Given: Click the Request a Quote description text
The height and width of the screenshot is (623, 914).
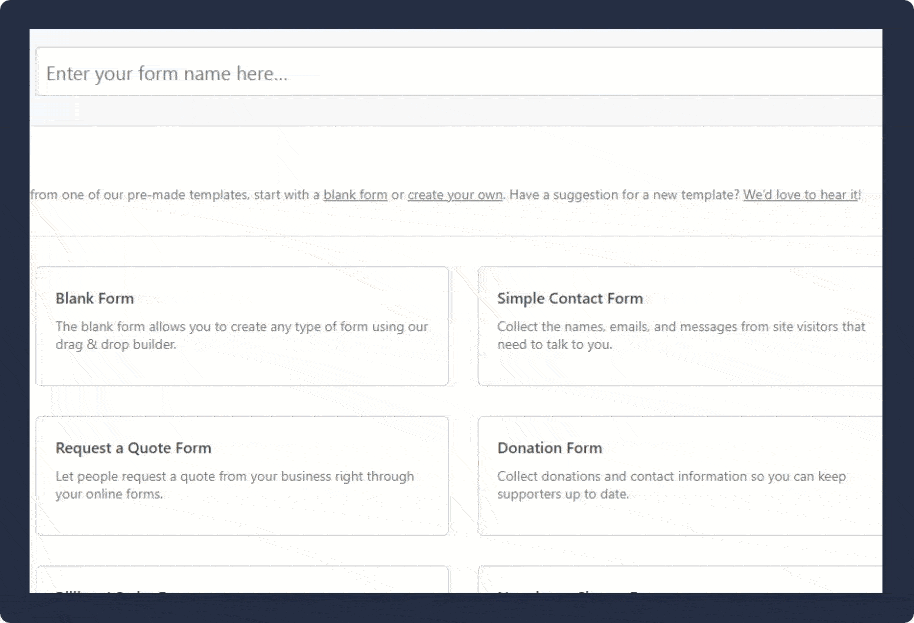Looking at the screenshot, I should point(234,485).
